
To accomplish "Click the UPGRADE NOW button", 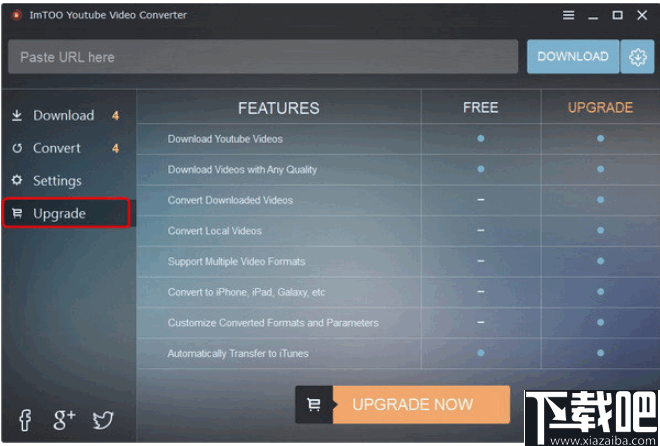I will tap(421, 405).
